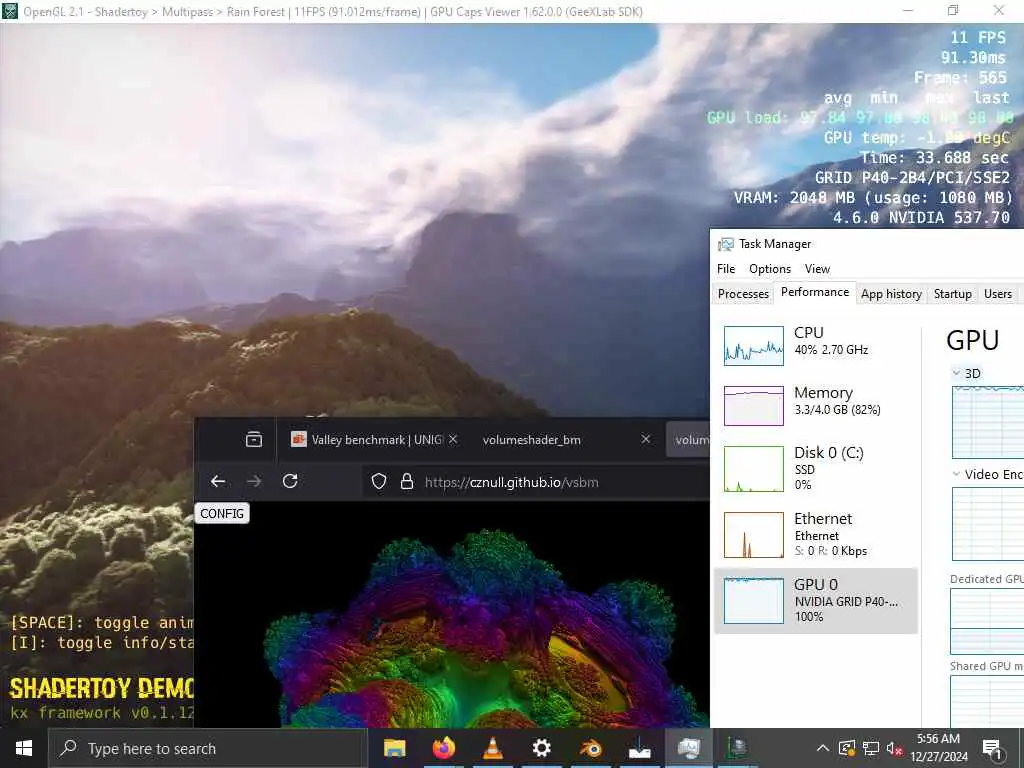Image resolution: width=1024 pixels, height=768 pixels.
Task: Open Task Manager Options menu
Action: point(770,268)
